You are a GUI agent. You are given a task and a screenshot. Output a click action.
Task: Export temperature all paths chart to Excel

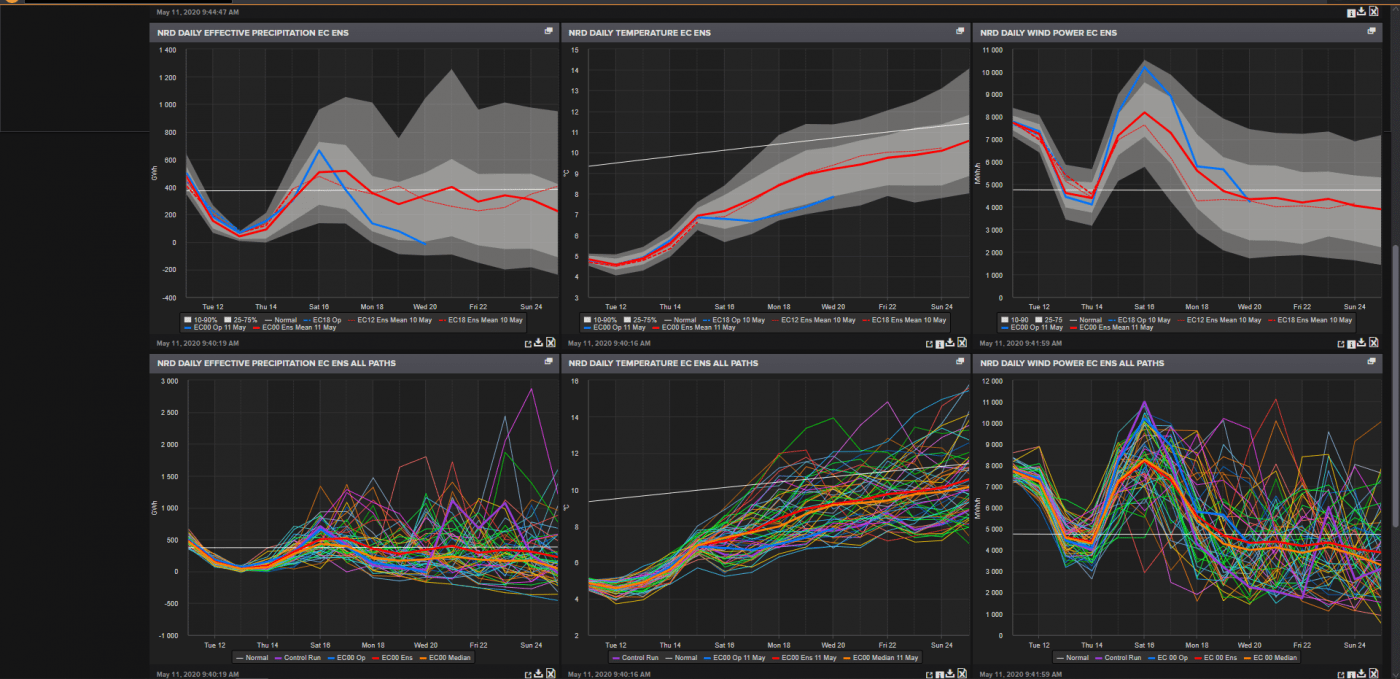pos(962,674)
